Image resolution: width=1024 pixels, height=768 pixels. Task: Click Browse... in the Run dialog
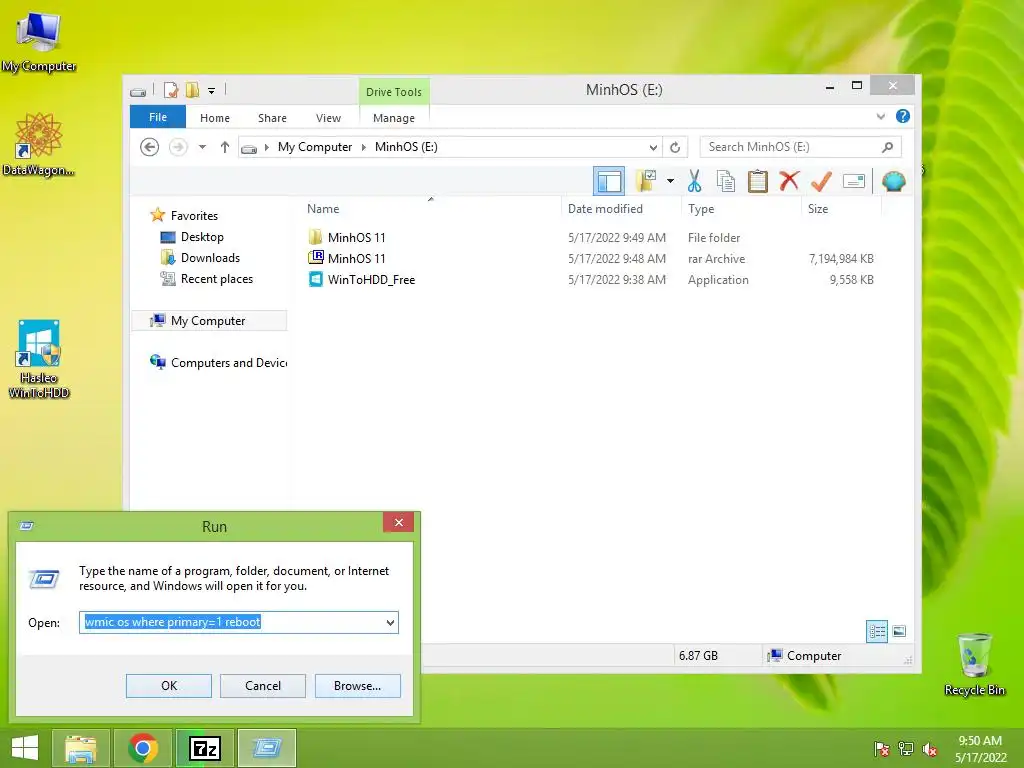point(357,686)
